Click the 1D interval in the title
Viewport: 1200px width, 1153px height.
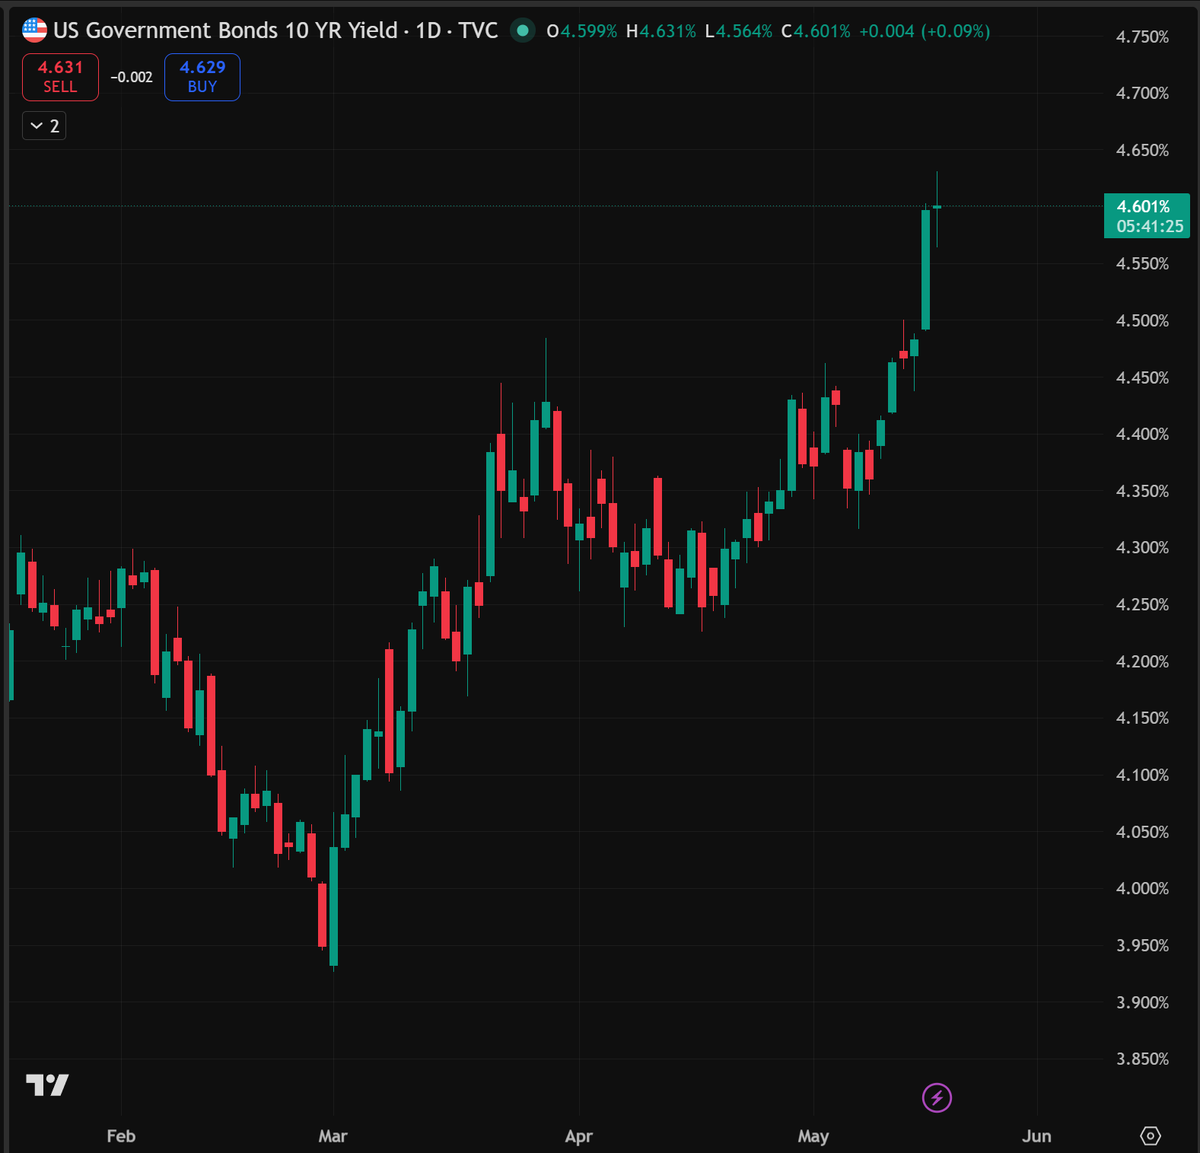click(x=428, y=30)
